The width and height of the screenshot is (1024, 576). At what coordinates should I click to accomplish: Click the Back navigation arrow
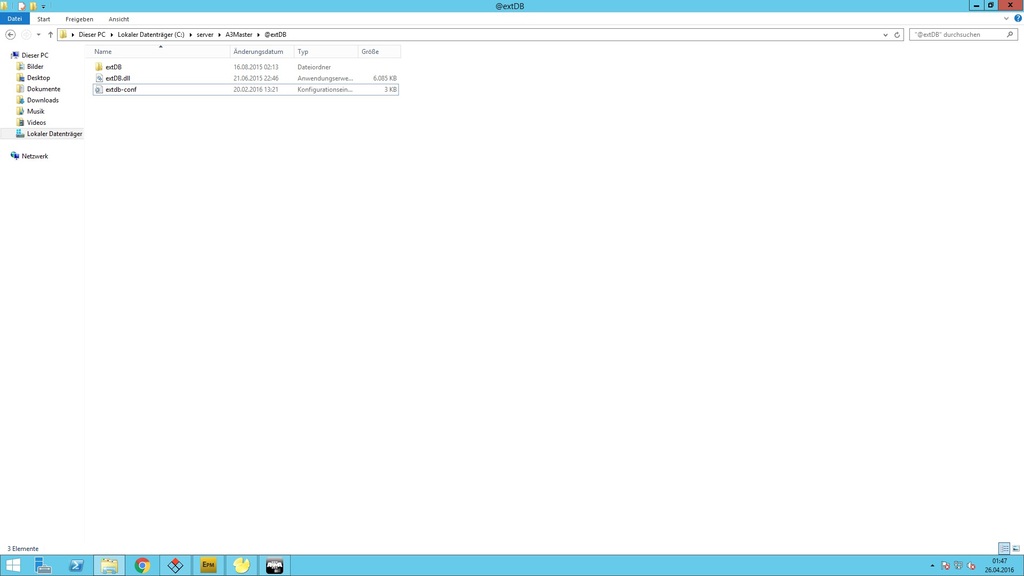tap(11, 34)
